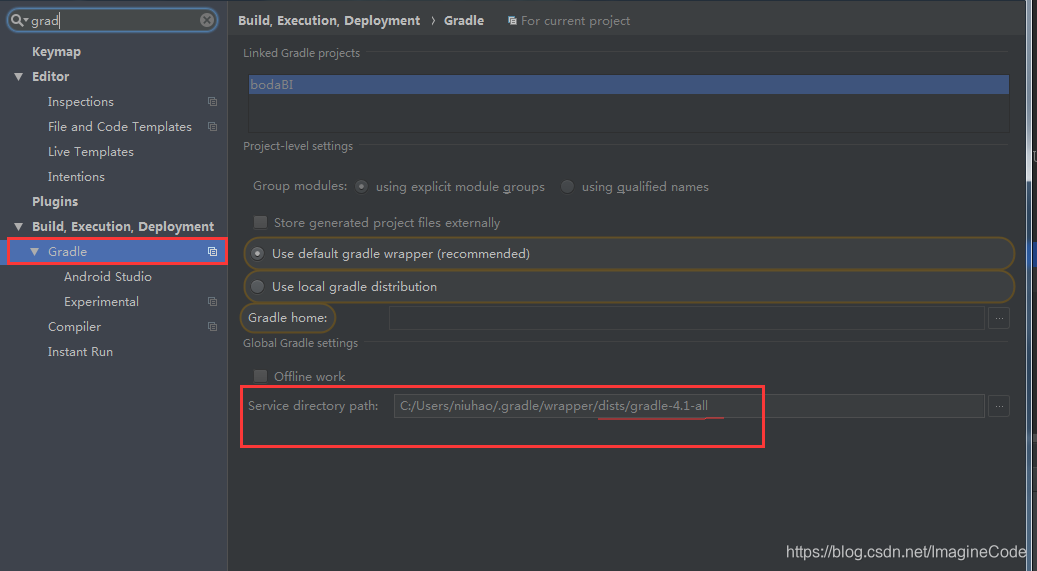1037x571 pixels.
Task: Open the Plugins settings page
Action: click(x=55, y=202)
